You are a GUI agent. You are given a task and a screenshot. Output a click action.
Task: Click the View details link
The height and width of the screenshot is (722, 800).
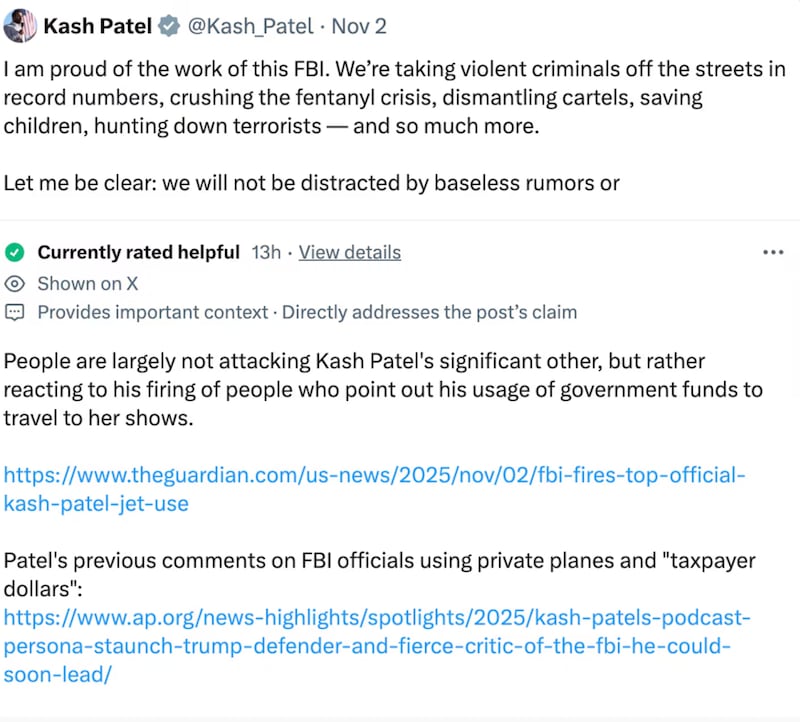tap(349, 252)
